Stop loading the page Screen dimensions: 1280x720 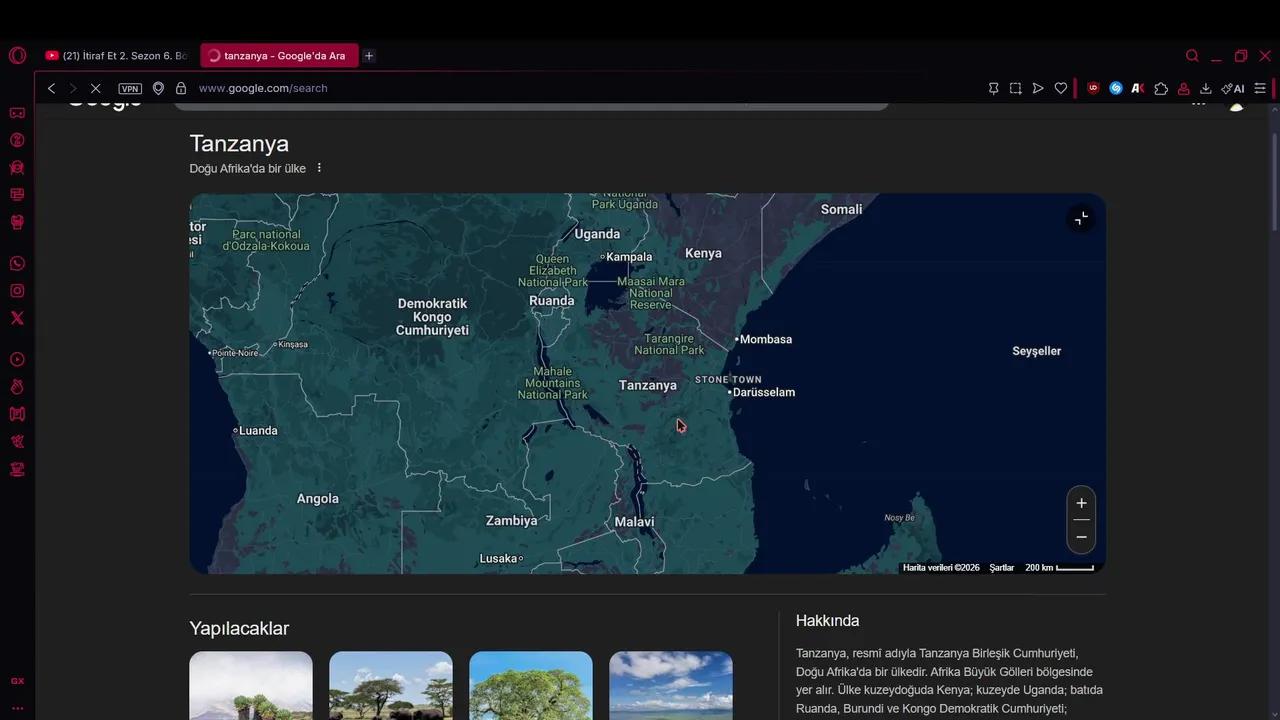coord(96,88)
